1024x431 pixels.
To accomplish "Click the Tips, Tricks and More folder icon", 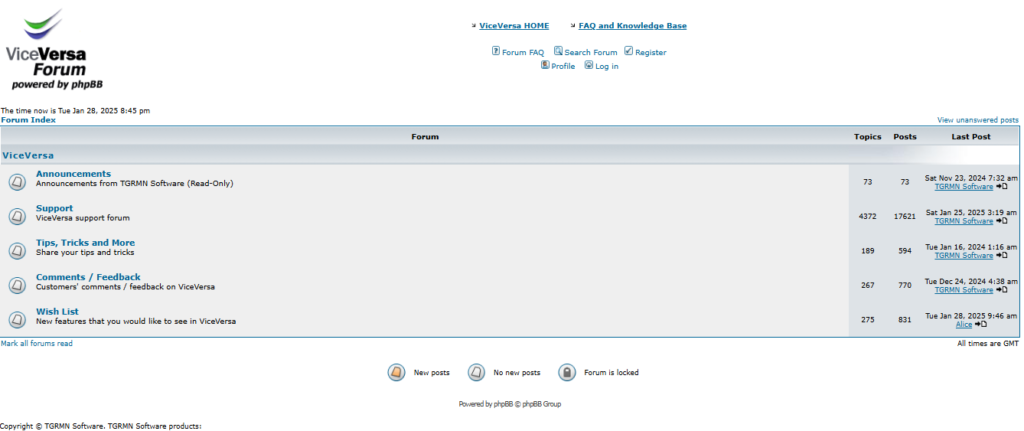I will point(18,251).
